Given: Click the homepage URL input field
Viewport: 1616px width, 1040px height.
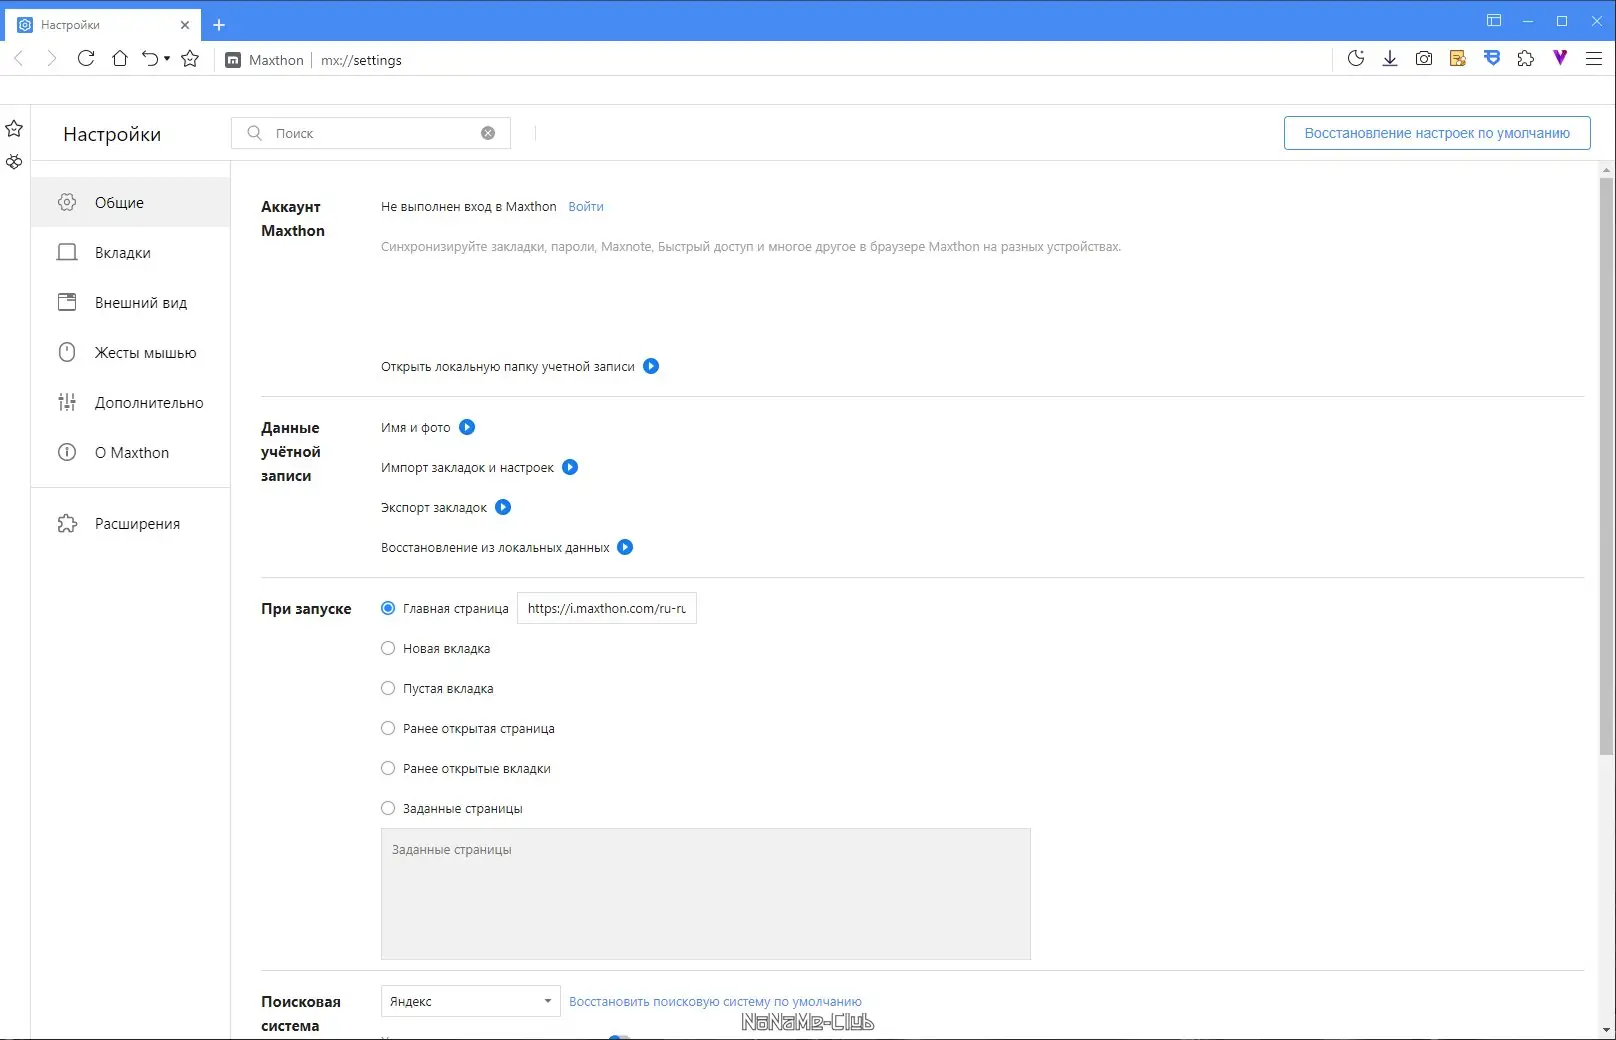Looking at the screenshot, I should (607, 608).
